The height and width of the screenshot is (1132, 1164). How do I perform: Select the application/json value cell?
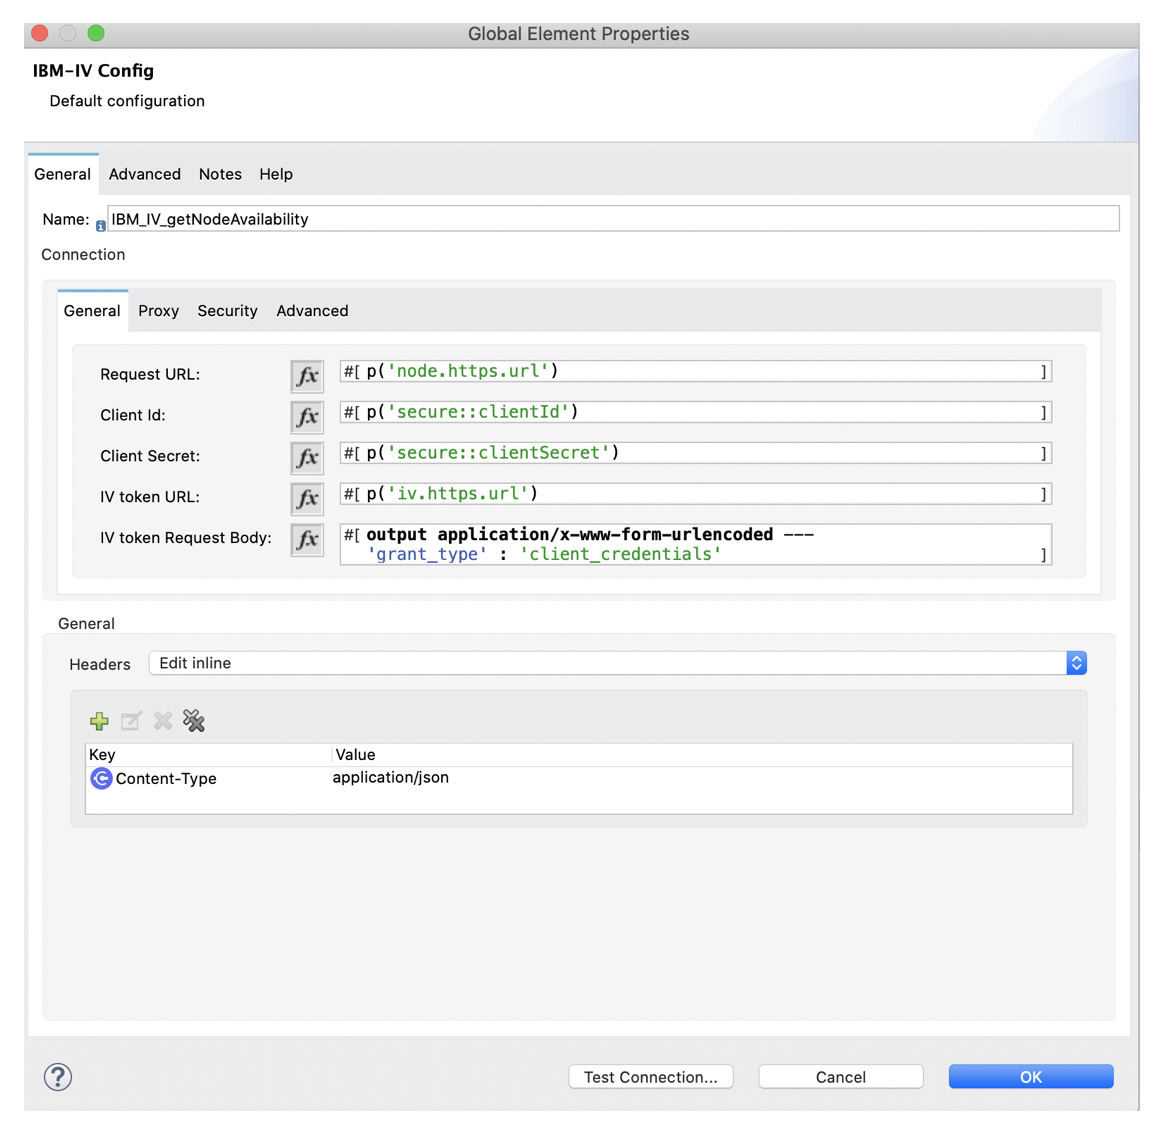click(390, 778)
